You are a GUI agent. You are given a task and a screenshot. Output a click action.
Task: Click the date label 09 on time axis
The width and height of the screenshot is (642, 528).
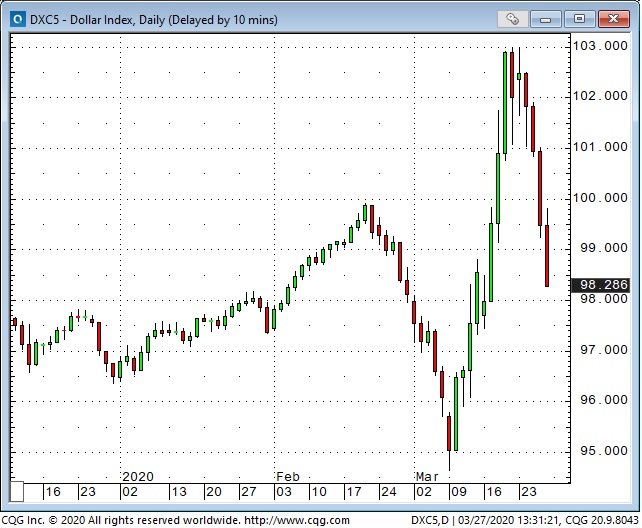click(x=459, y=492)
